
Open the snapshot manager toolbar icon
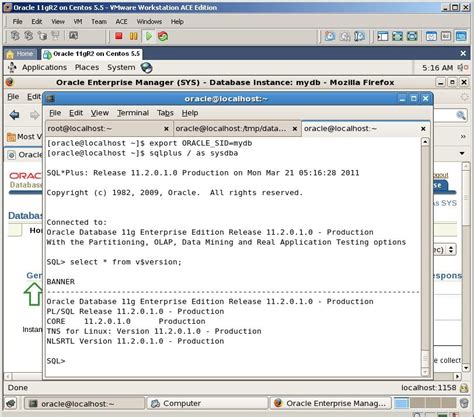coord(359,36)
